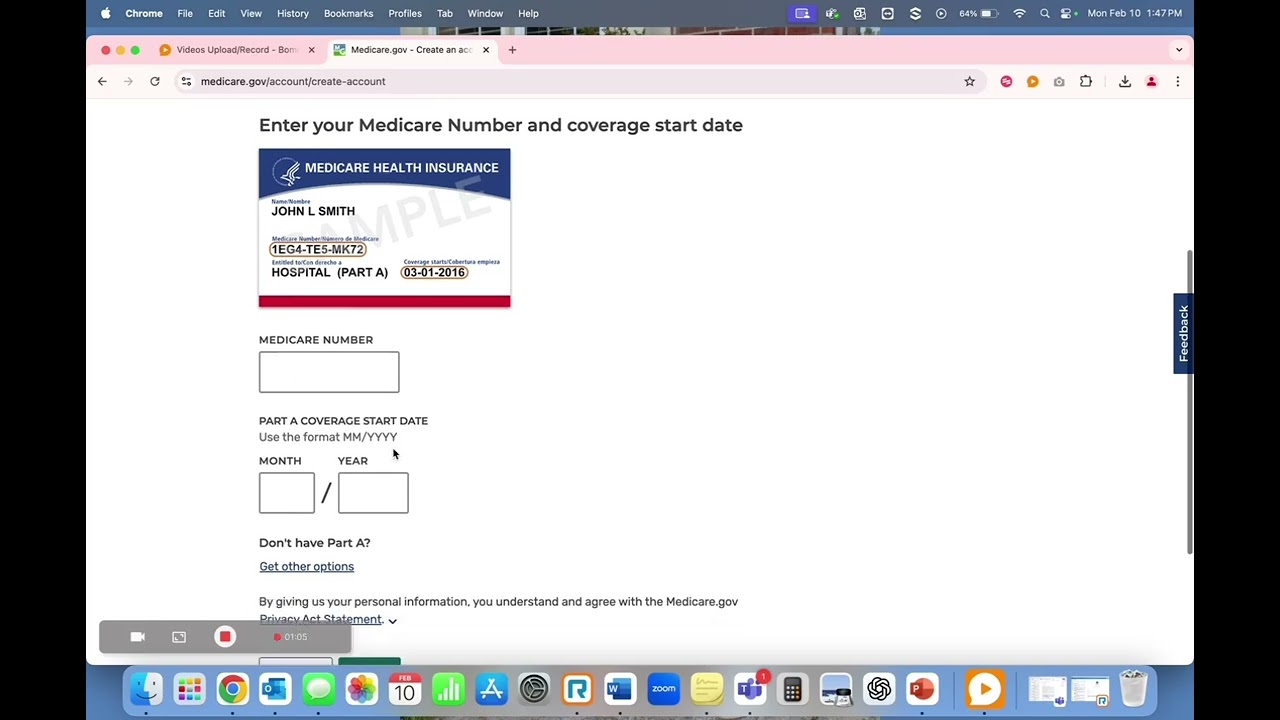Image resolution: width=1280 pixels, height=720 pixels.
Task: Close the Videos Upload/Record tab
Action: 311,49
